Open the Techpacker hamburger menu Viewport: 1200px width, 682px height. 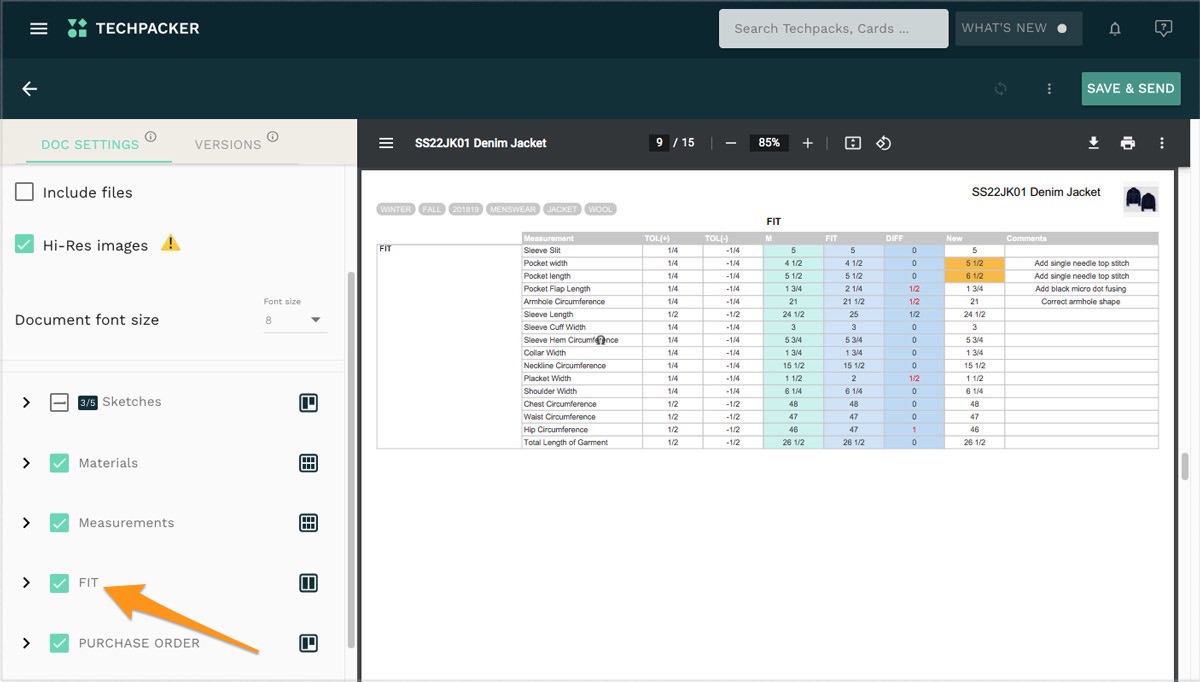[x=39, y=28]
